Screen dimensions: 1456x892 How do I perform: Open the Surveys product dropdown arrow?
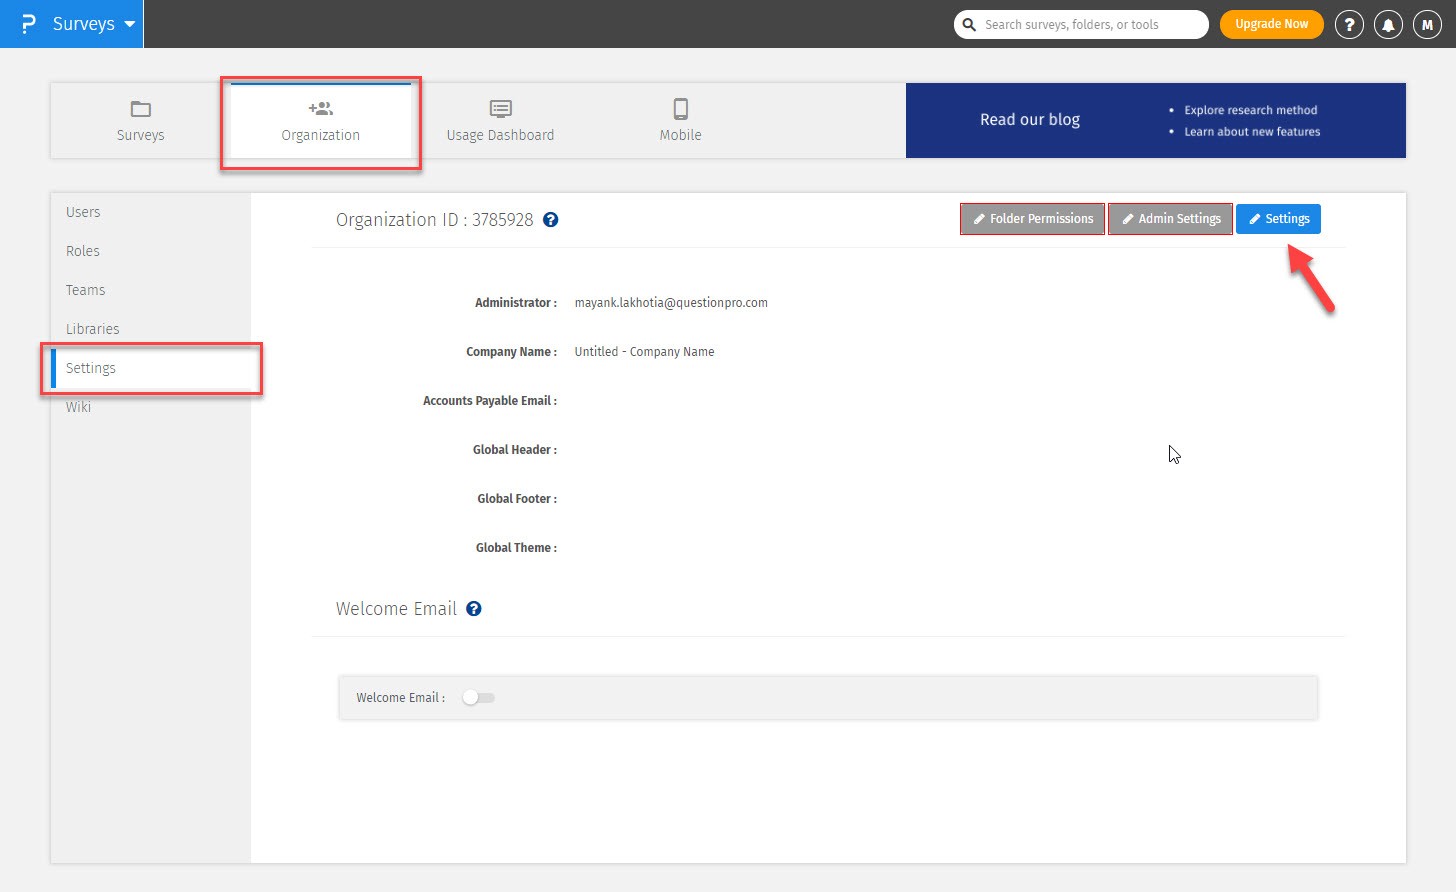(130, 24)
